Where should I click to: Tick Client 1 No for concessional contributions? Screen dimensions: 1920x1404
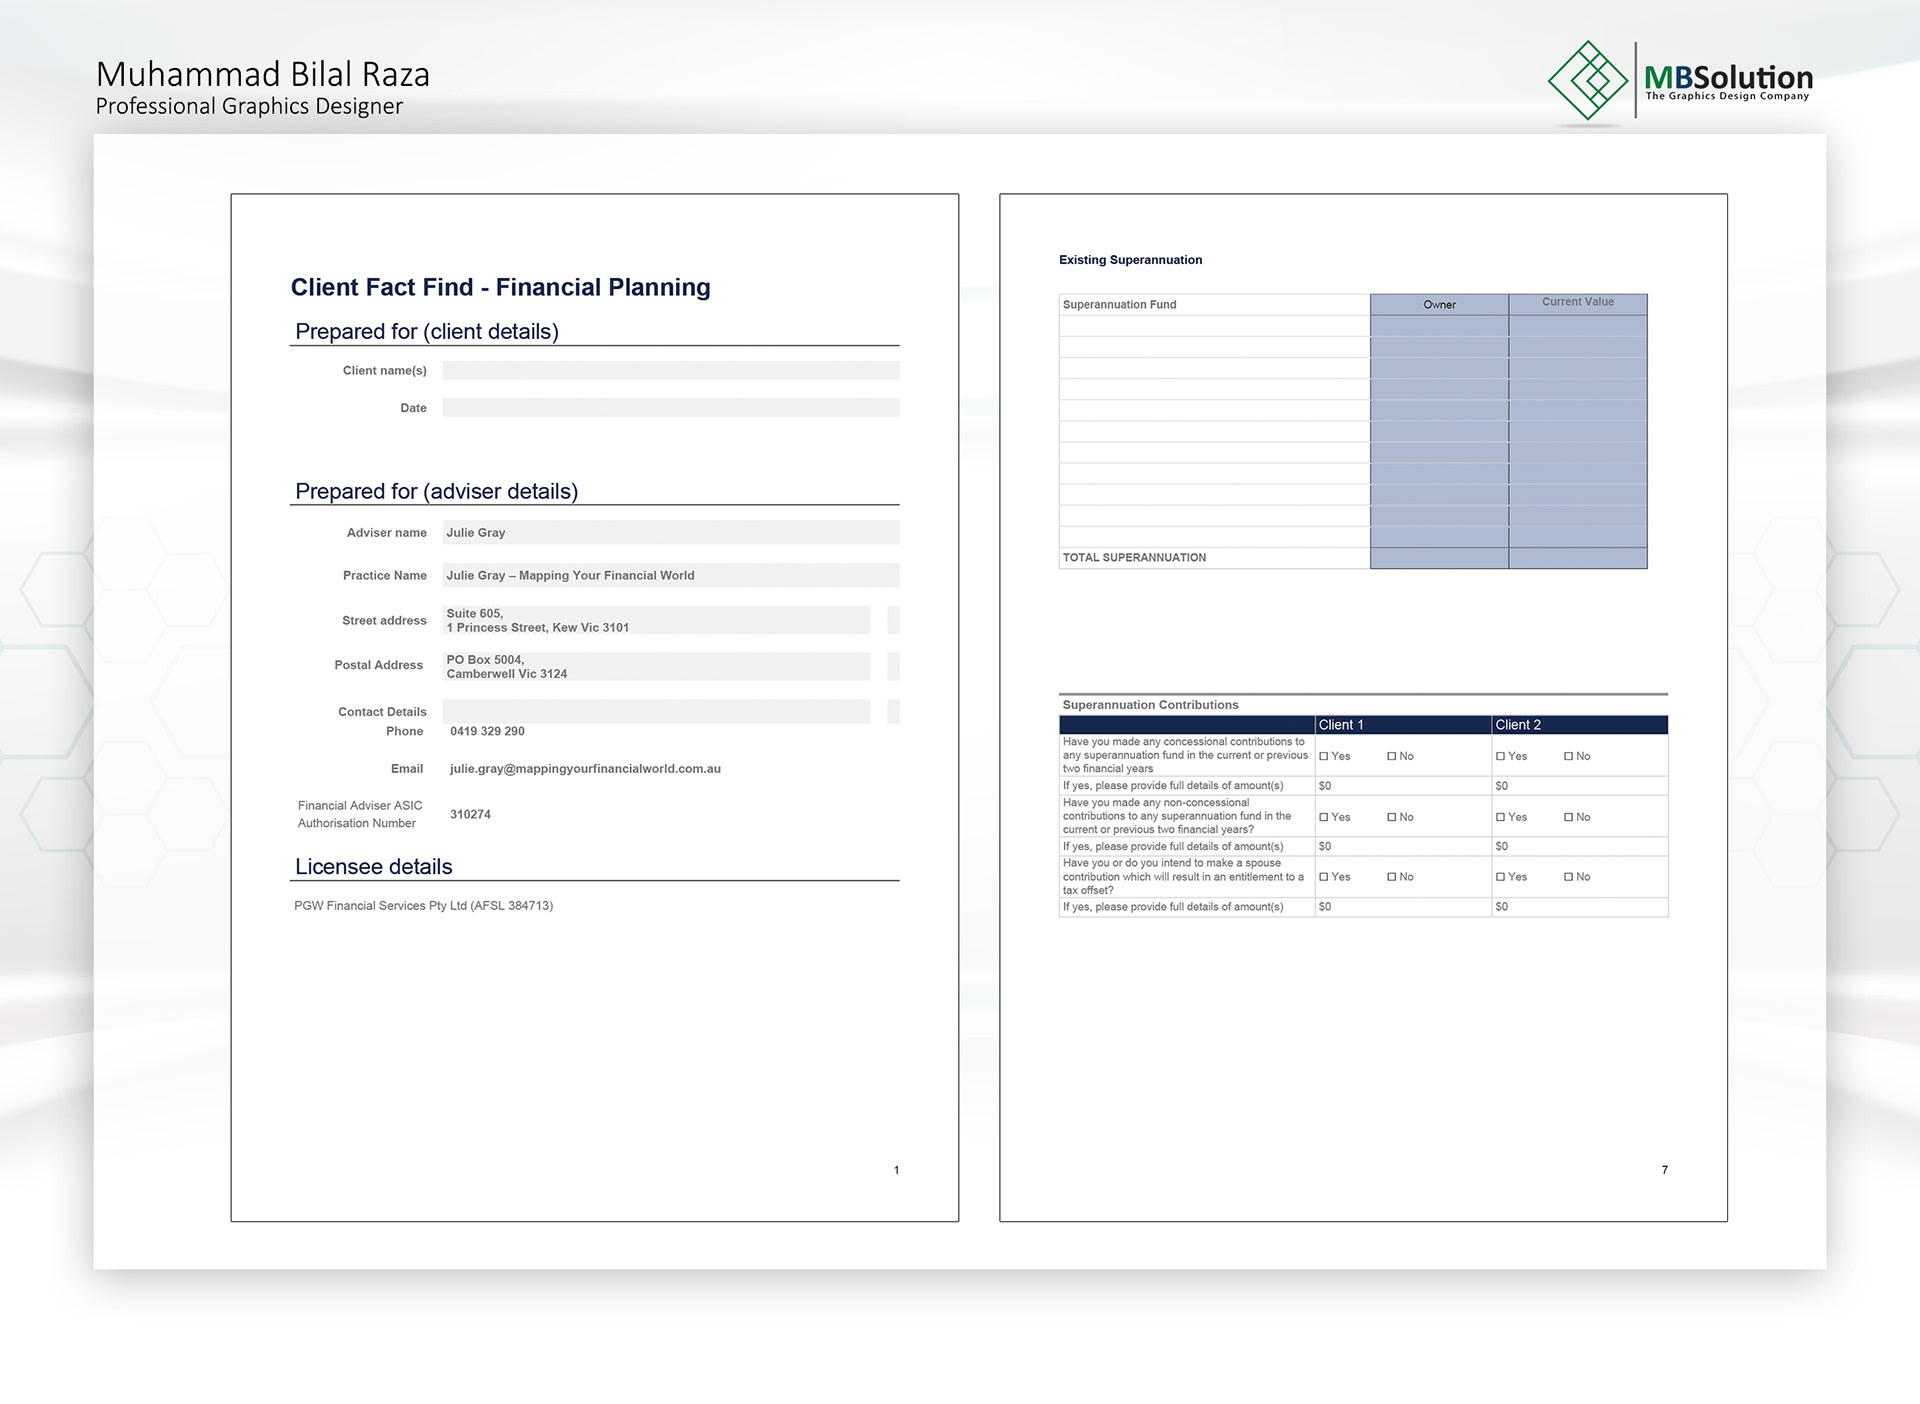pyautogui.click(x=1392, y=757)
